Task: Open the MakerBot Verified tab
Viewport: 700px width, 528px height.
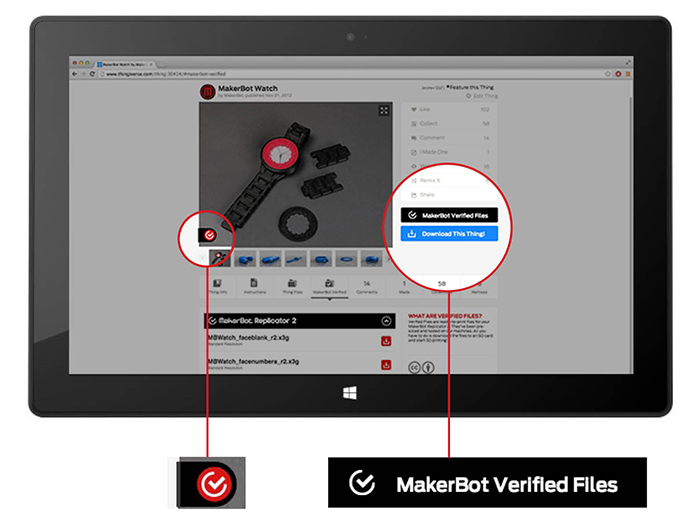Action: click(x=329, y=286)
